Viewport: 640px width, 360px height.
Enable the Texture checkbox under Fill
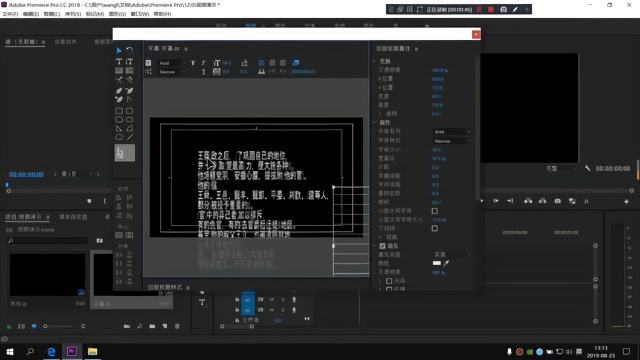point(389,289)
